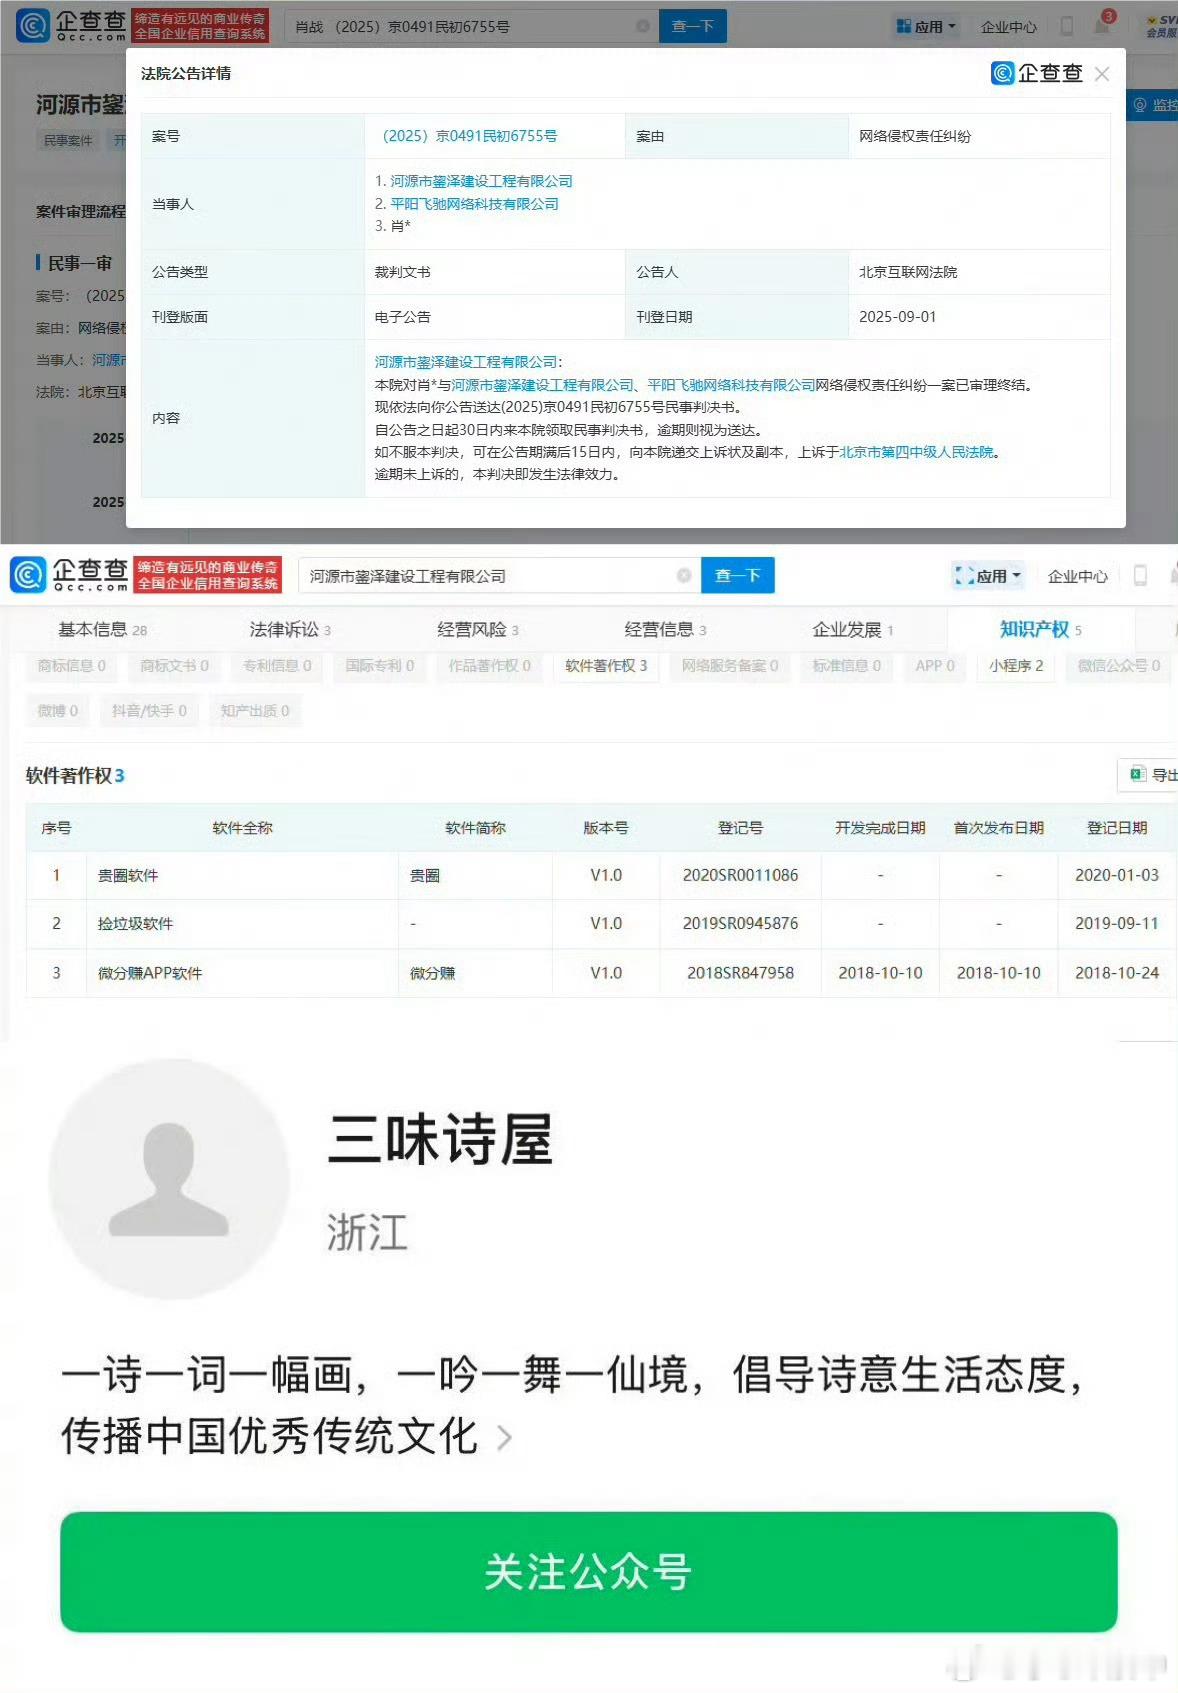Click the green 关注公众号 button
The width and height of the screenshot is (1178, 1693).
point(588,1571)
